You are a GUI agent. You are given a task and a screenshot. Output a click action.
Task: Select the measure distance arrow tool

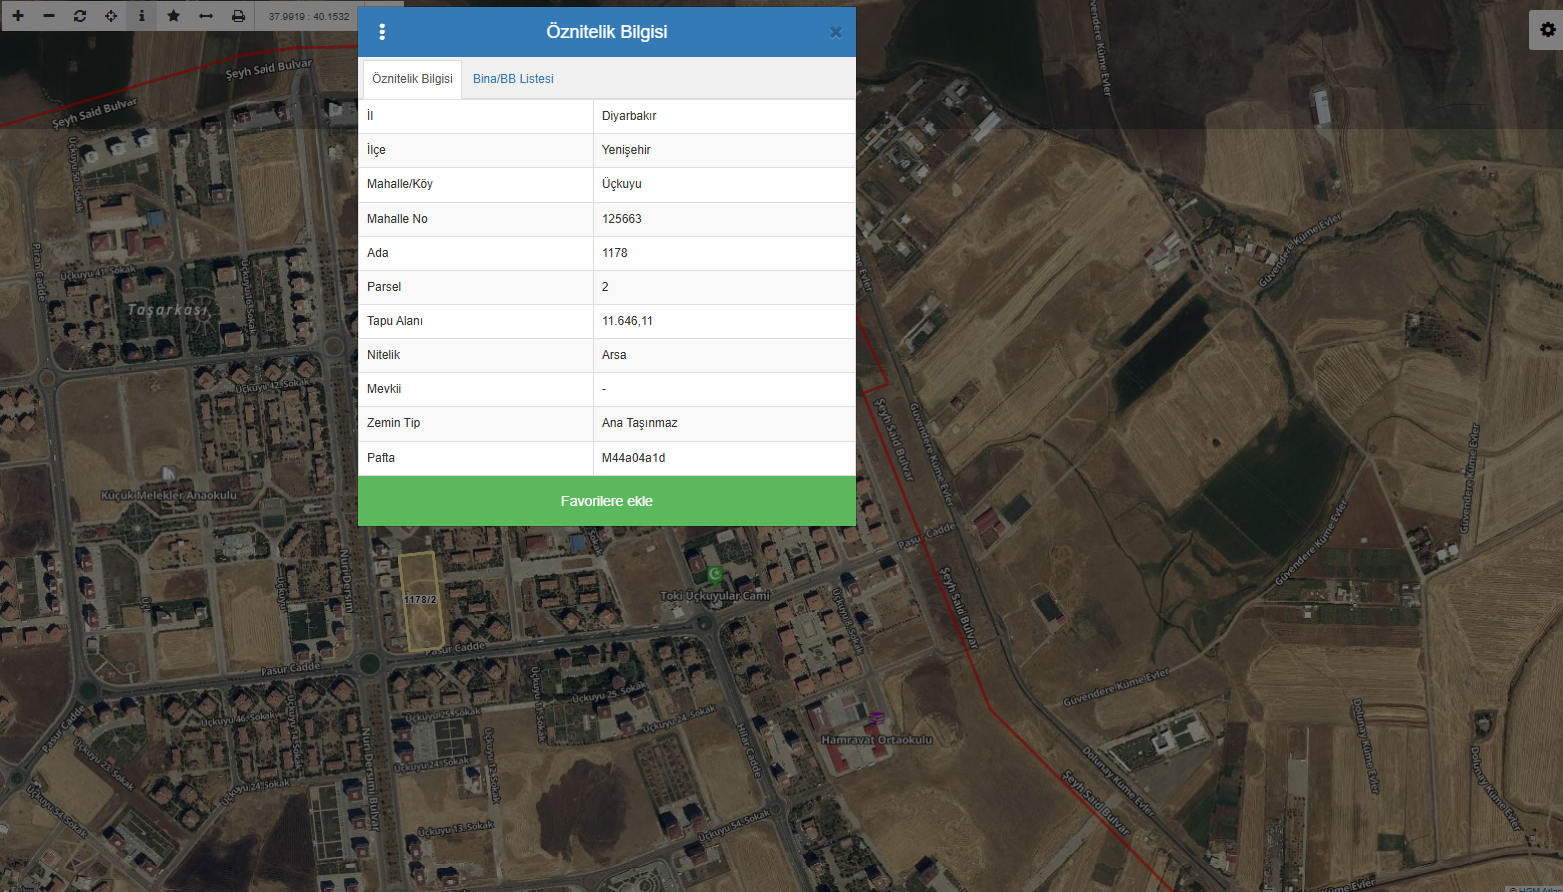click(206, 16)
